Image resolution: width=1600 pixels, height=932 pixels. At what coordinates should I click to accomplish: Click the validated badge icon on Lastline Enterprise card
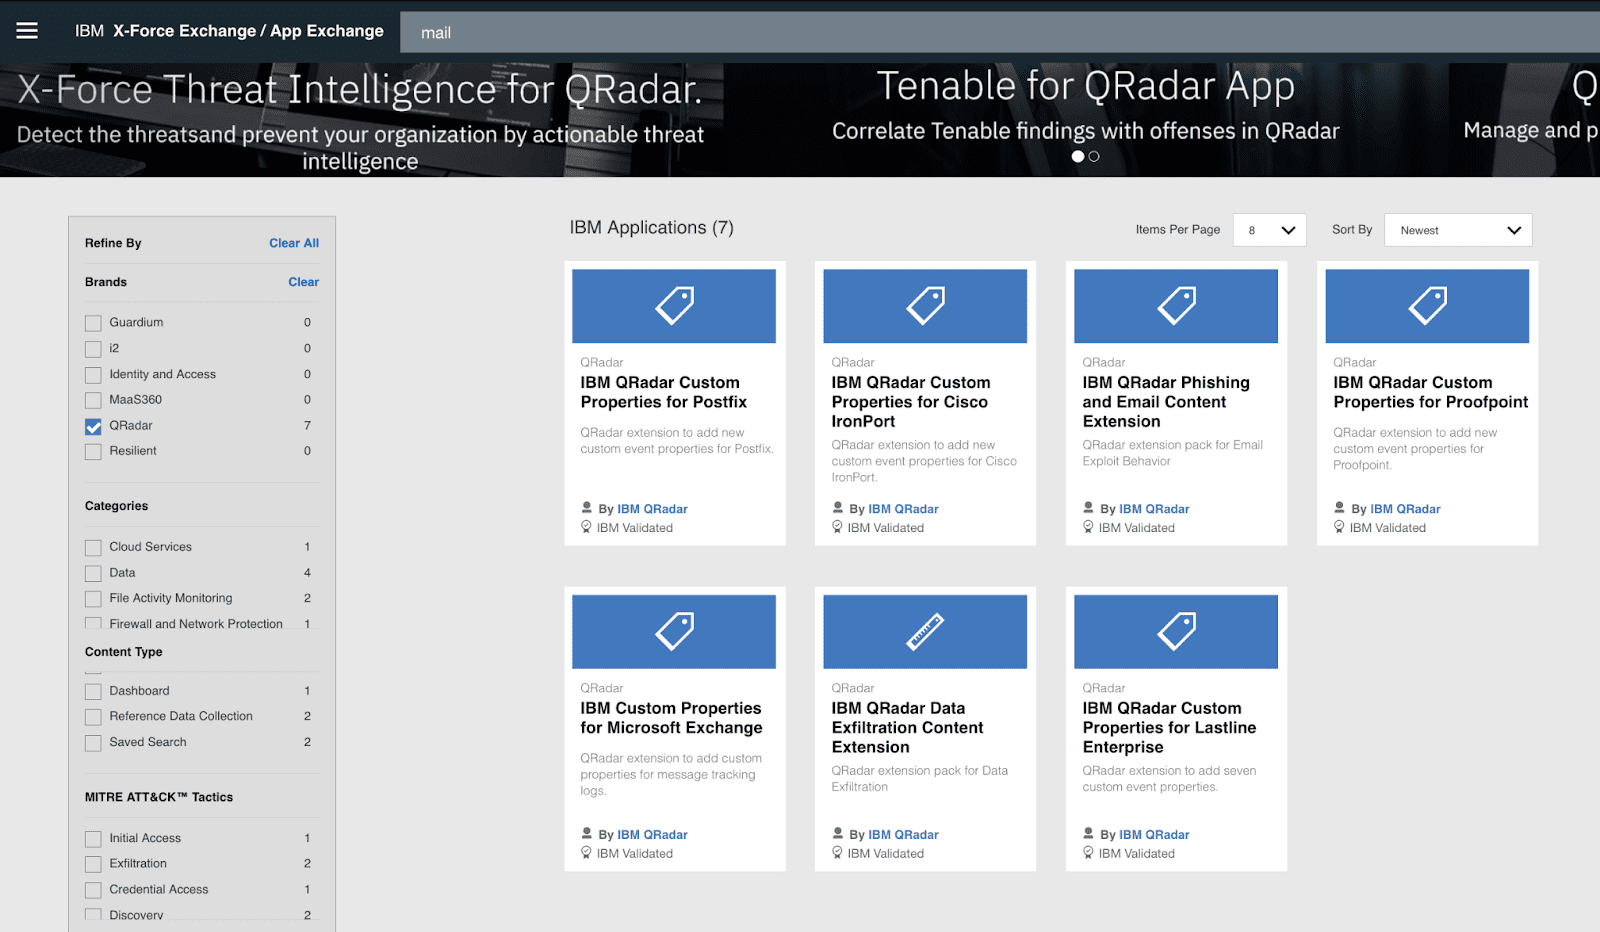(1089, 853)
